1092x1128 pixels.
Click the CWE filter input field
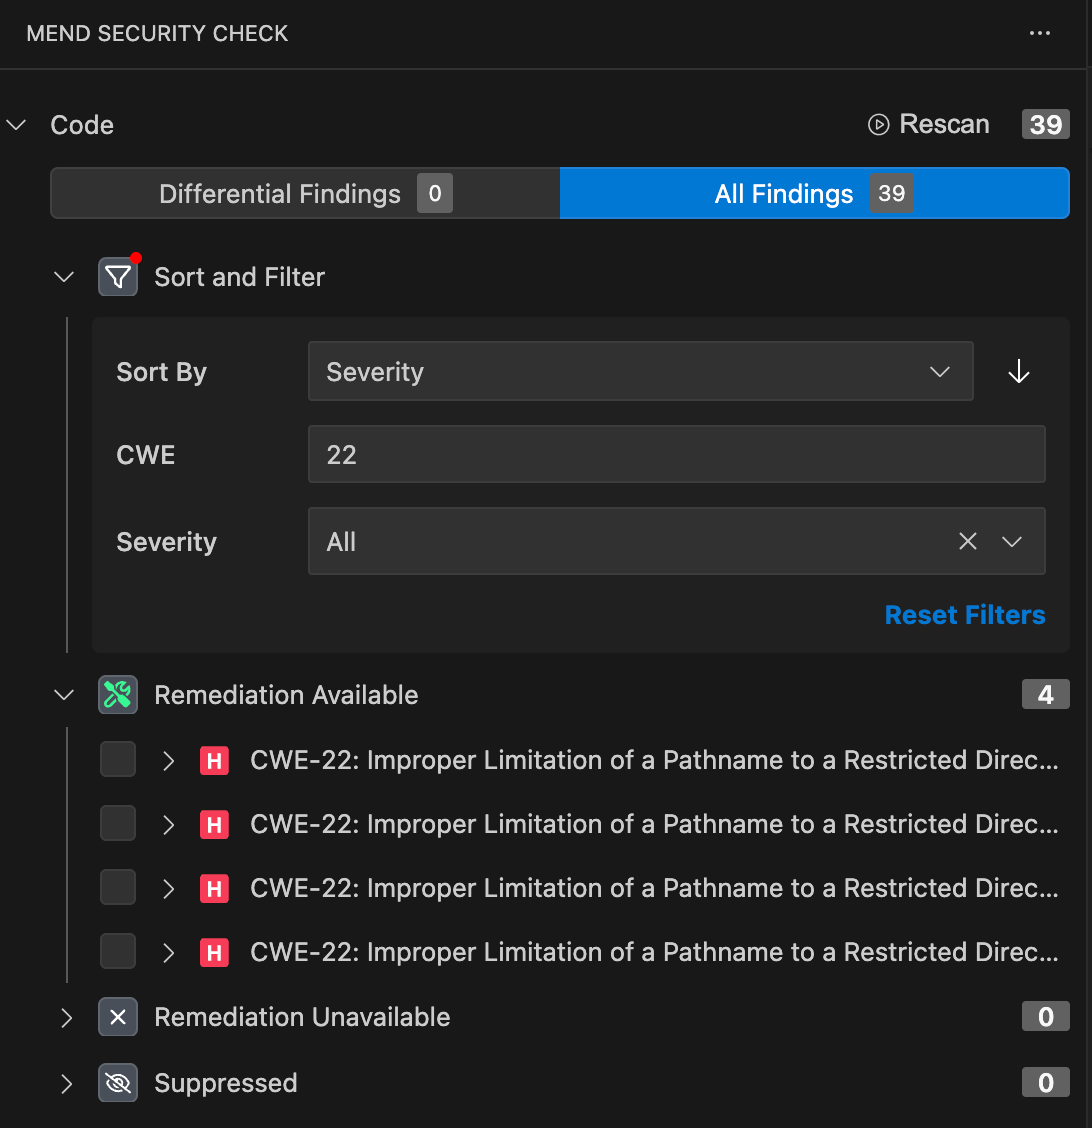pyautogui.click(x=676, y=455)
